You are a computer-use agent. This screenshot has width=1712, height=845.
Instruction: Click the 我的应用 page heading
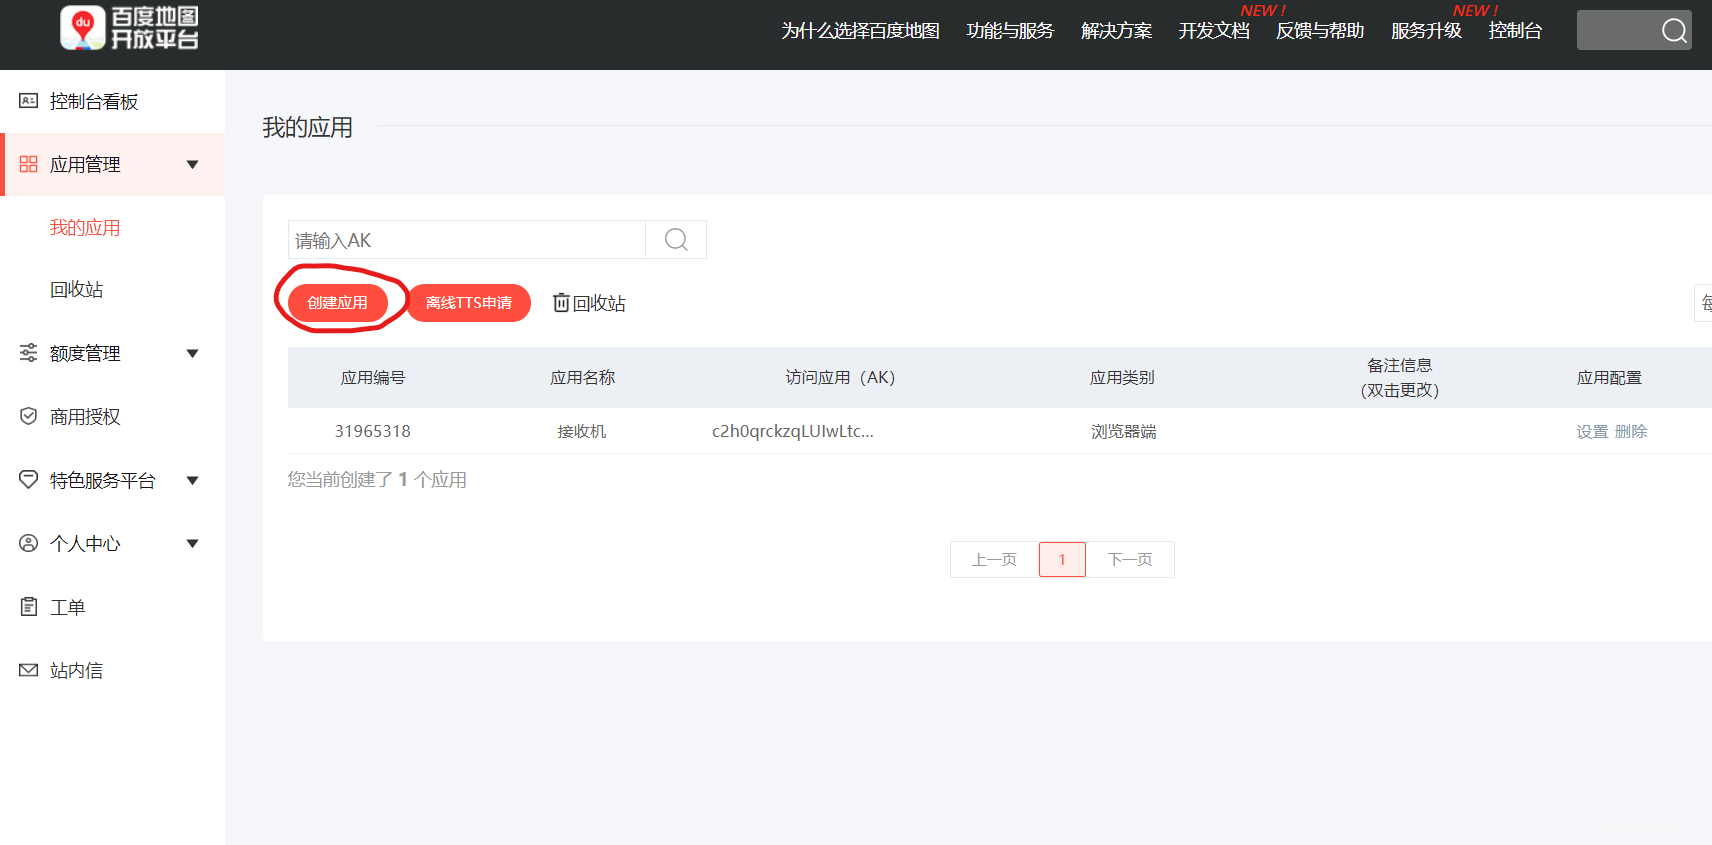pos(307,127)
